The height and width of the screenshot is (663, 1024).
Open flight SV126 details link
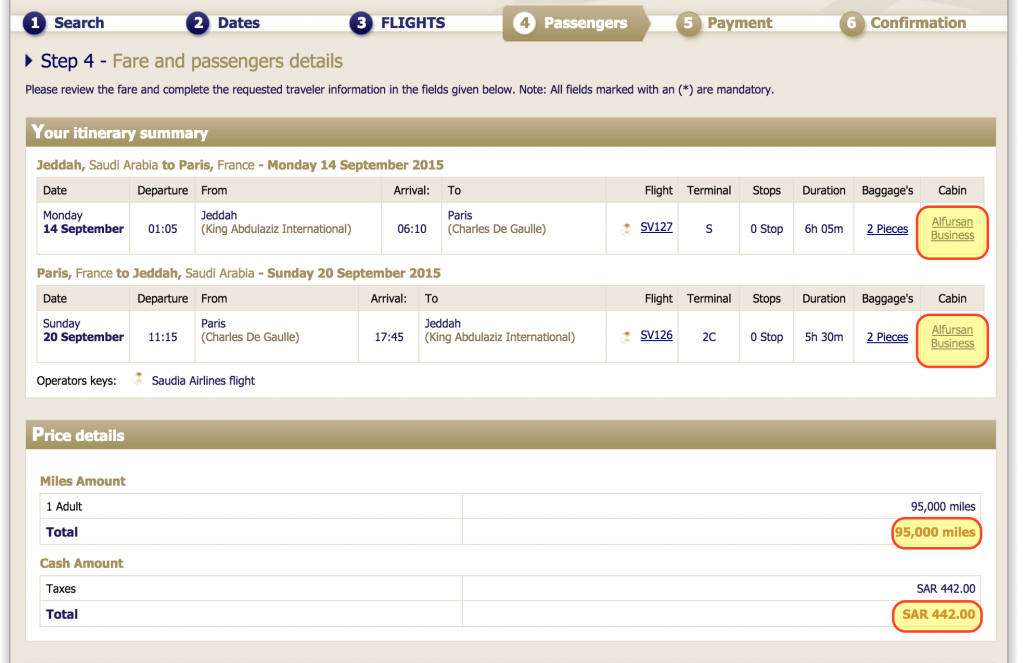[656, 335]
